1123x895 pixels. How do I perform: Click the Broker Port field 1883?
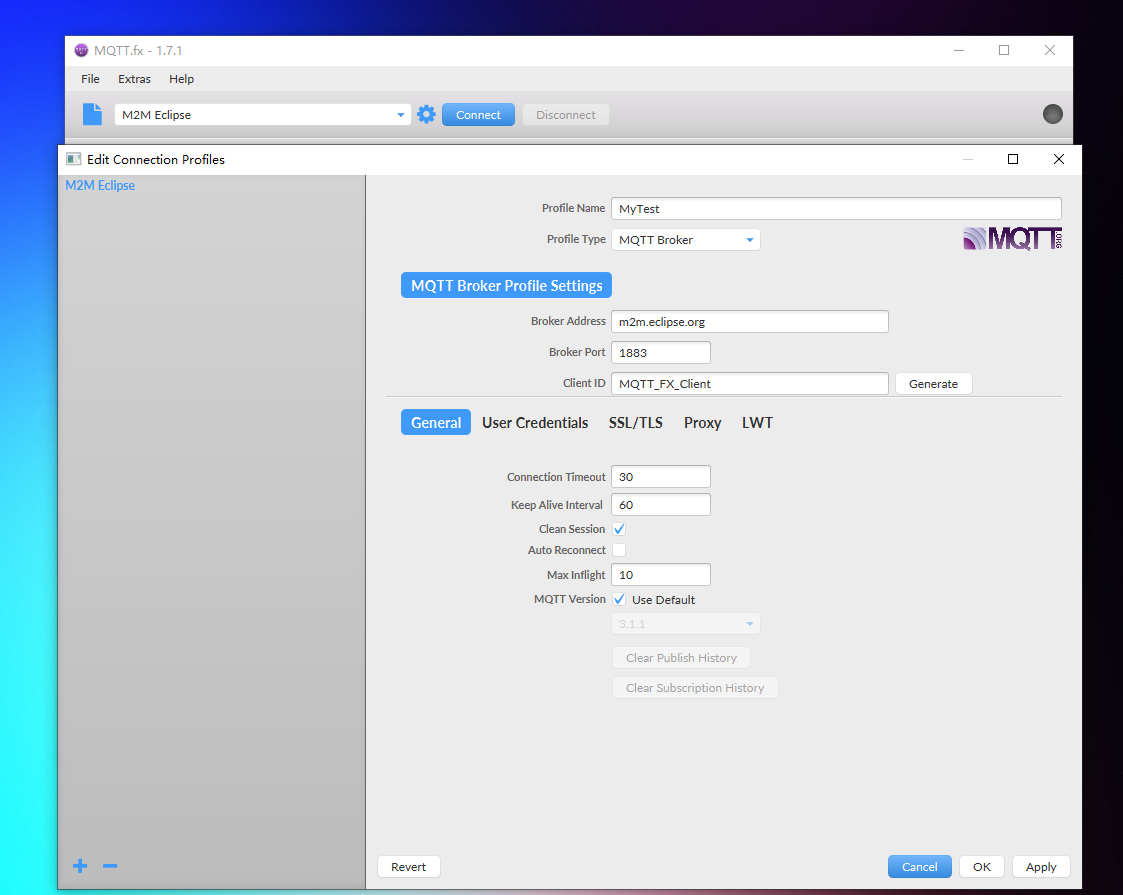tap(660, 353)
